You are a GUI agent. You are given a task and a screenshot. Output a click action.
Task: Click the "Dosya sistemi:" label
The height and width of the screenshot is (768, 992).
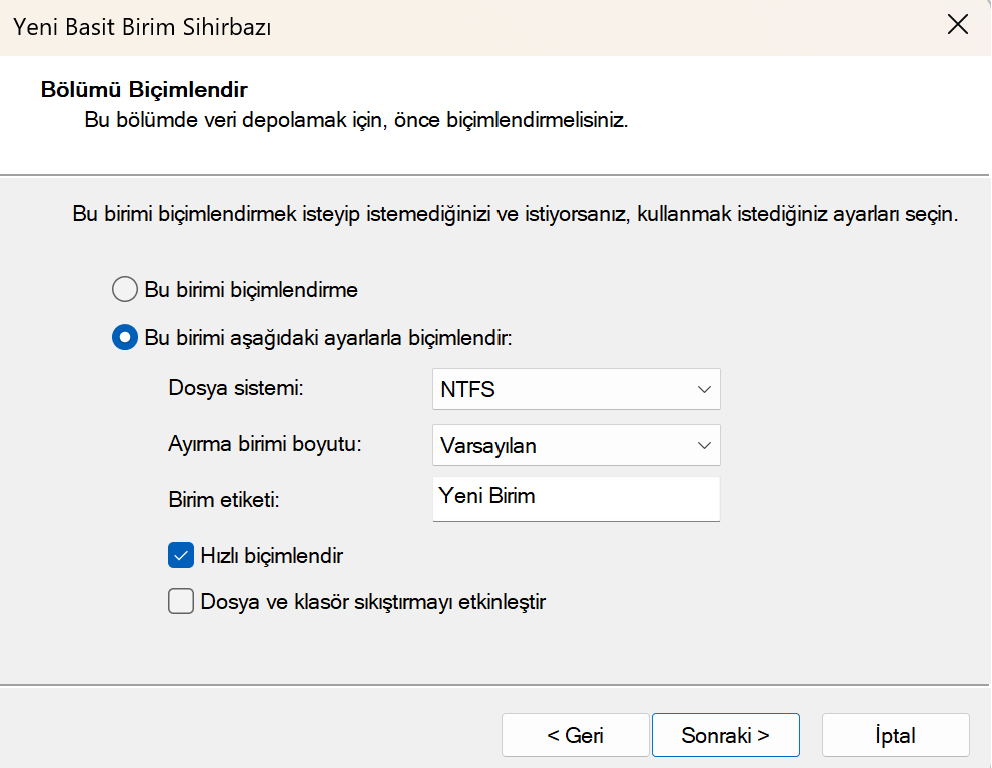235,388
